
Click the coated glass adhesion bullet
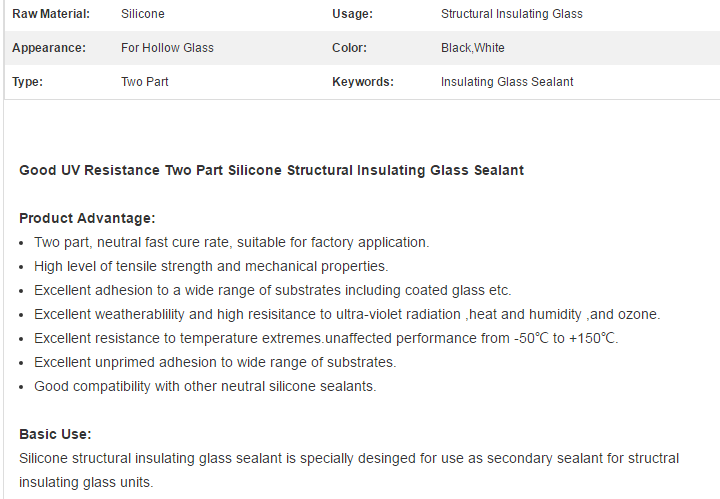coord(273,290)
